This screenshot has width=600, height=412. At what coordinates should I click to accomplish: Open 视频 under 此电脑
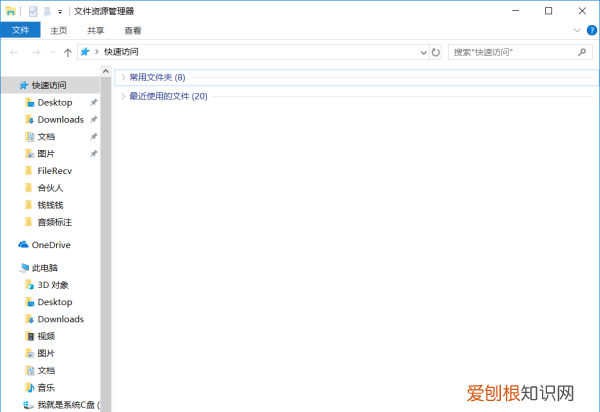click(46, 336)
